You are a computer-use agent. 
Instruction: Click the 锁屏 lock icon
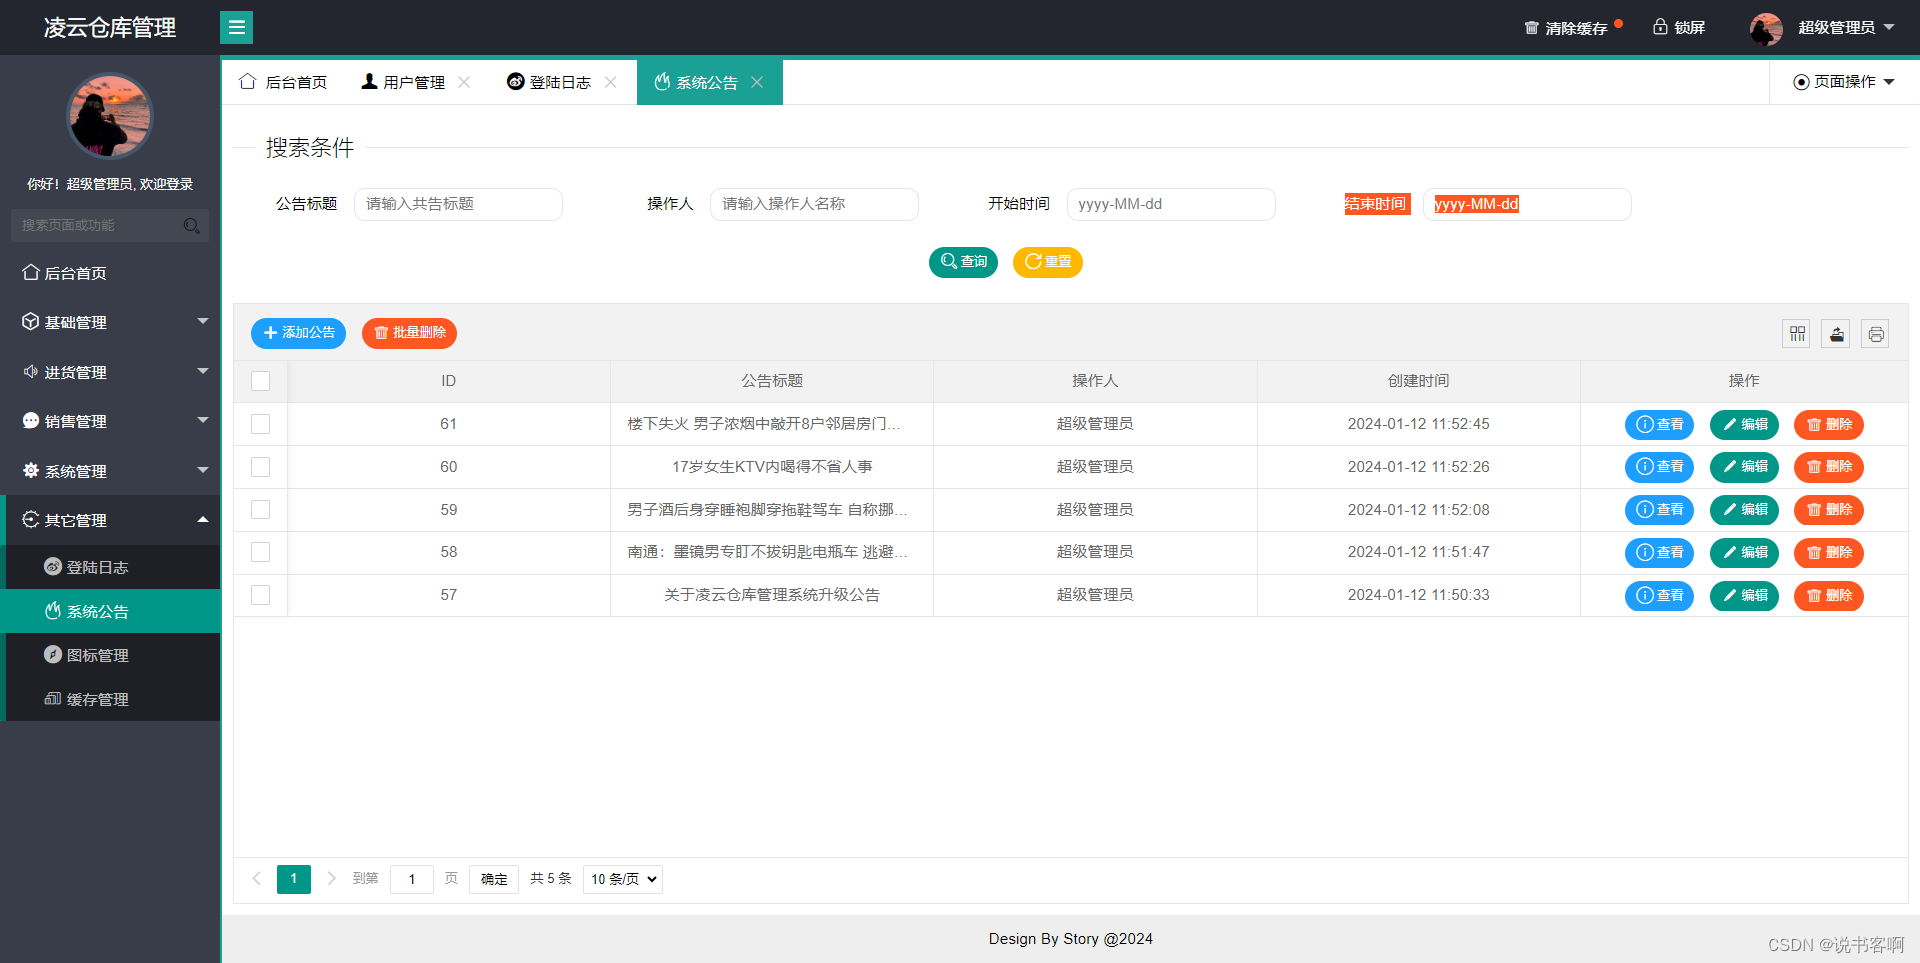click(x=1660, y=27)
